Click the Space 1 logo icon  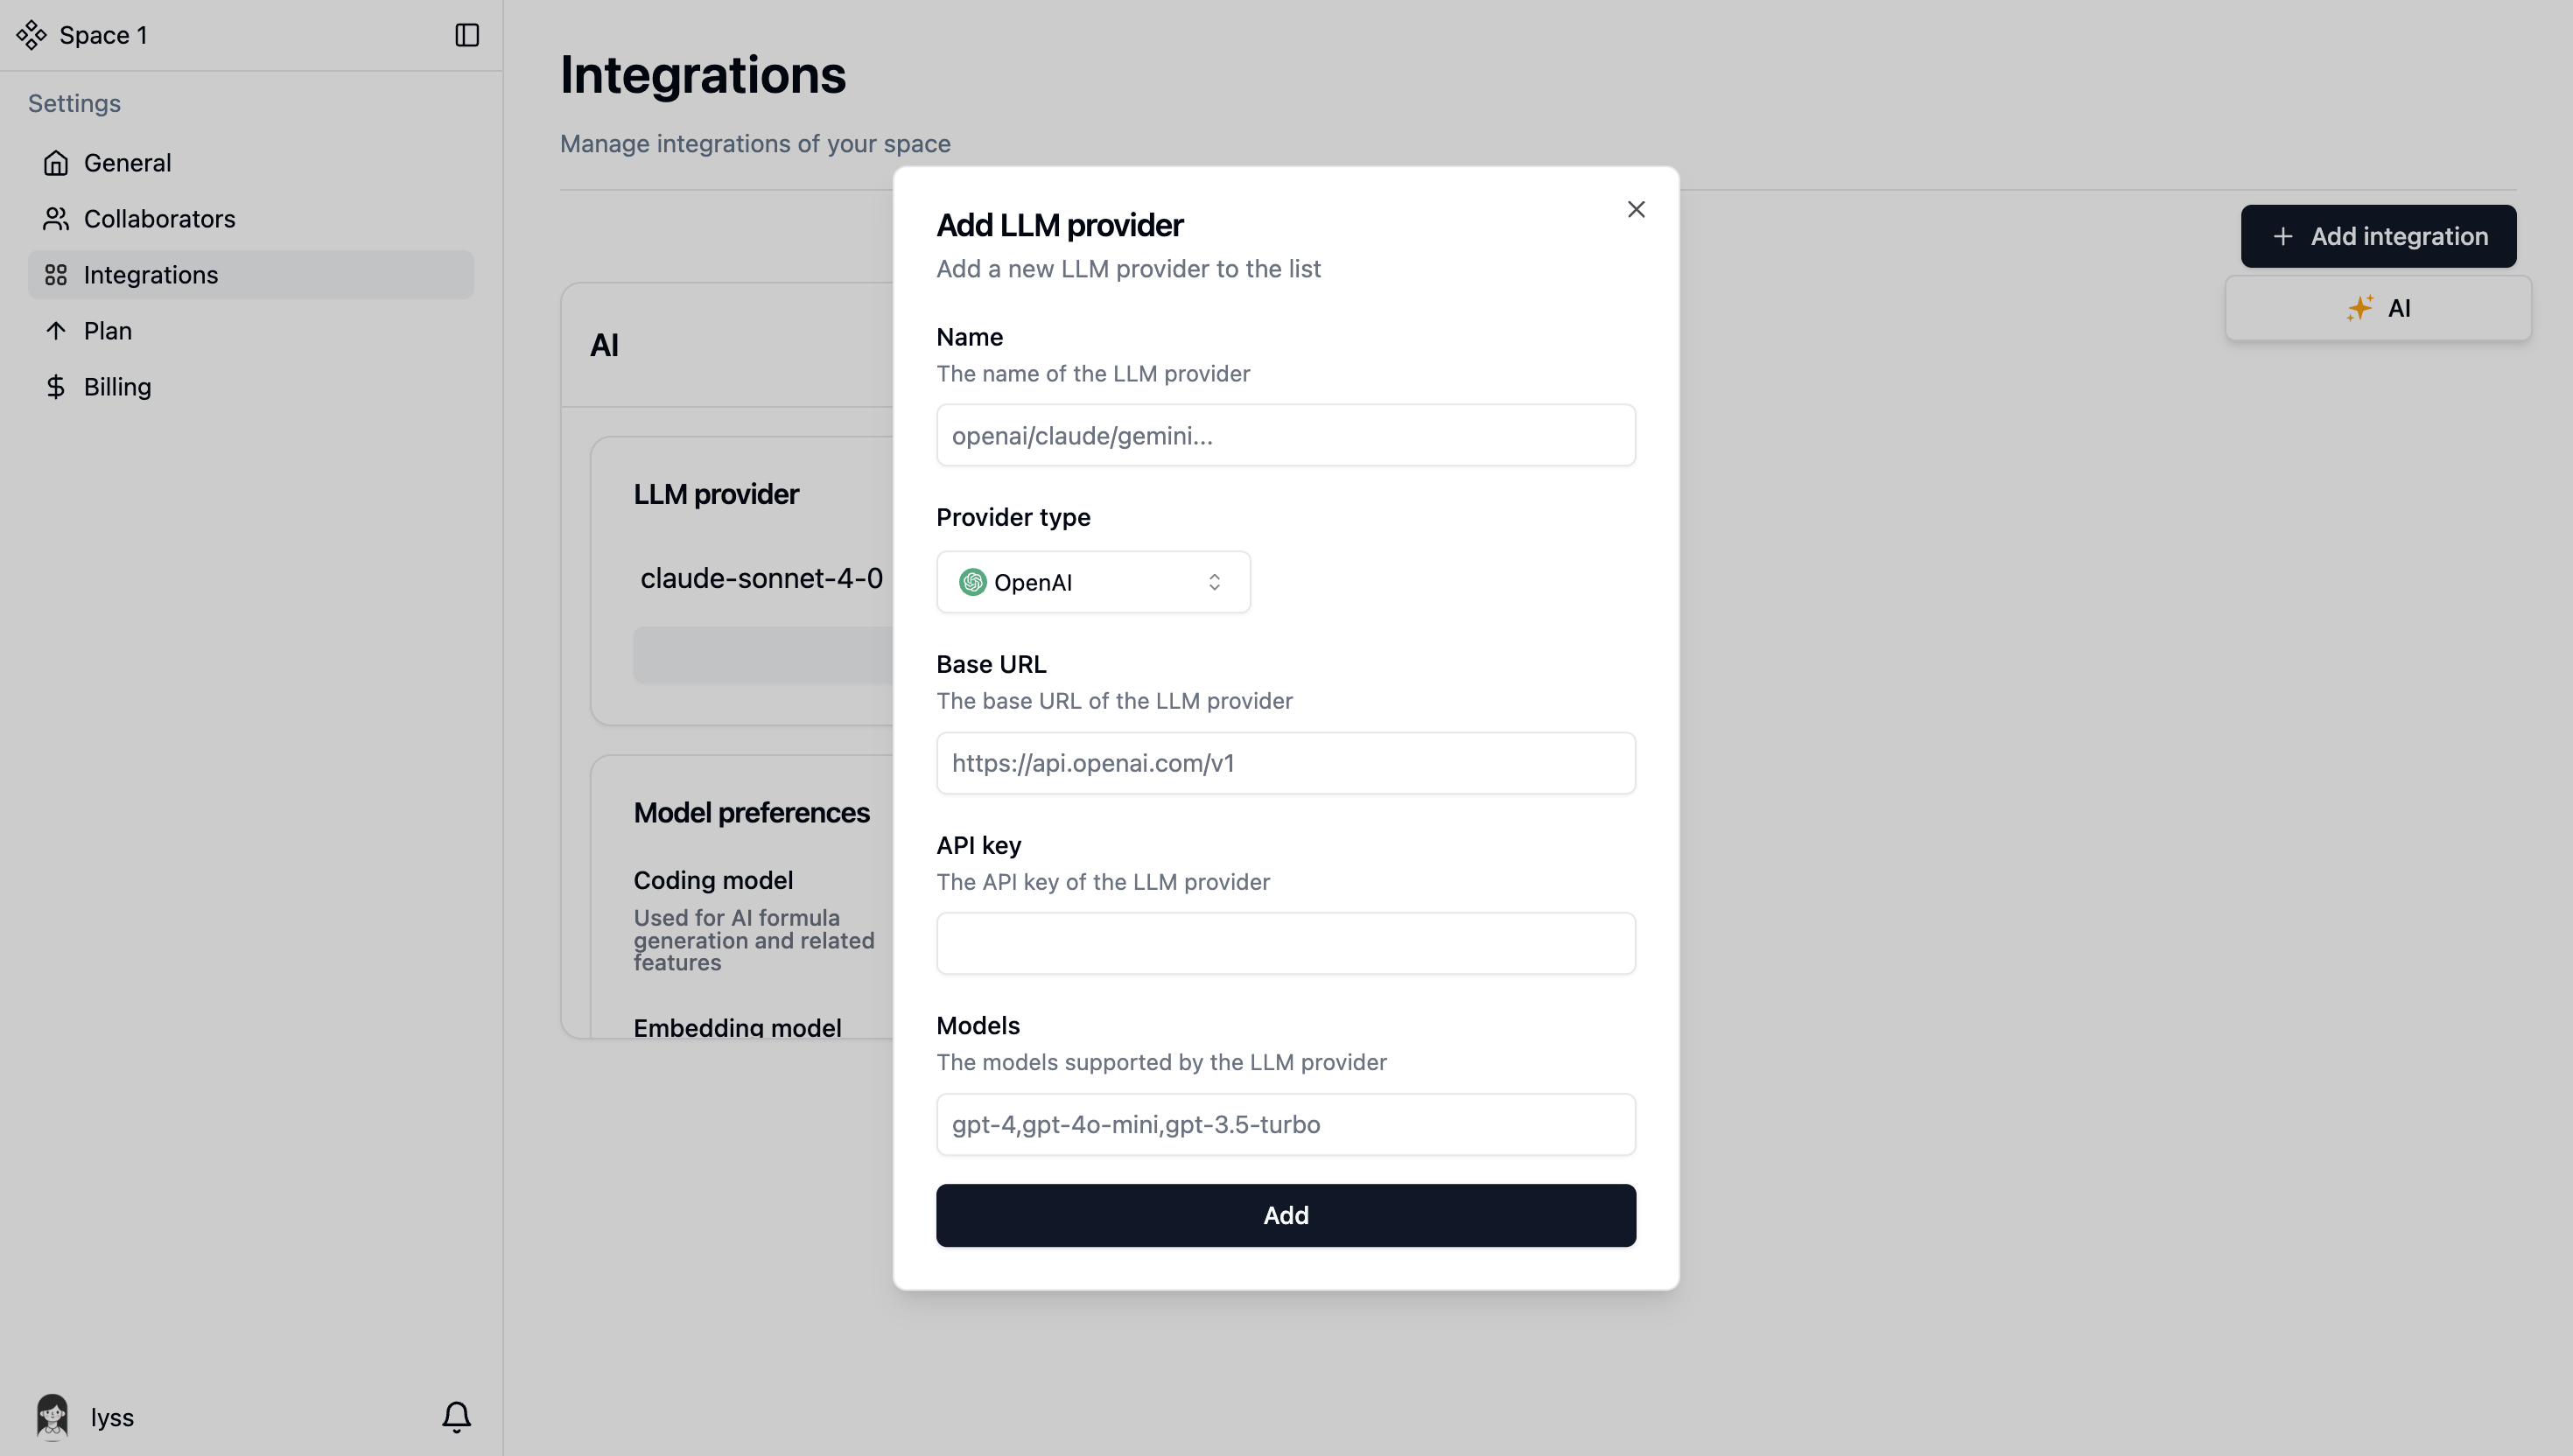point(32,35)
